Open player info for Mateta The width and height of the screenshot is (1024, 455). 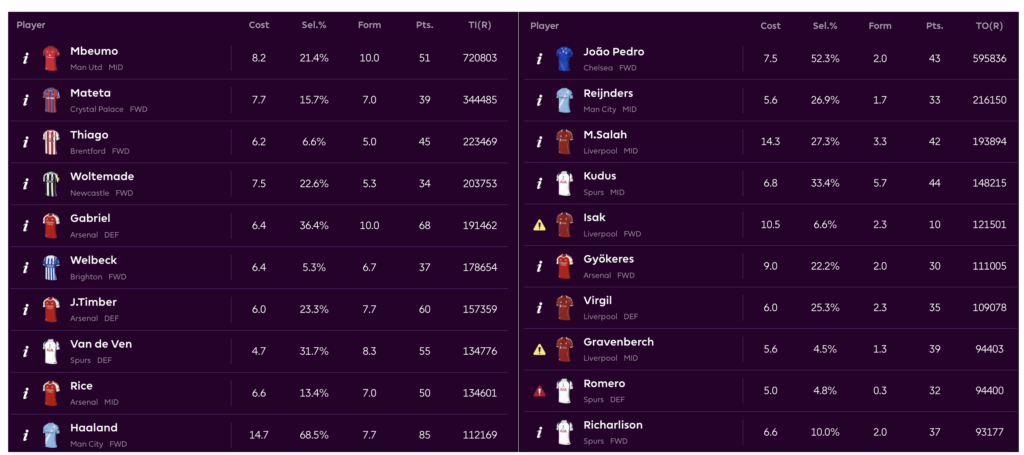click(26, 101)
